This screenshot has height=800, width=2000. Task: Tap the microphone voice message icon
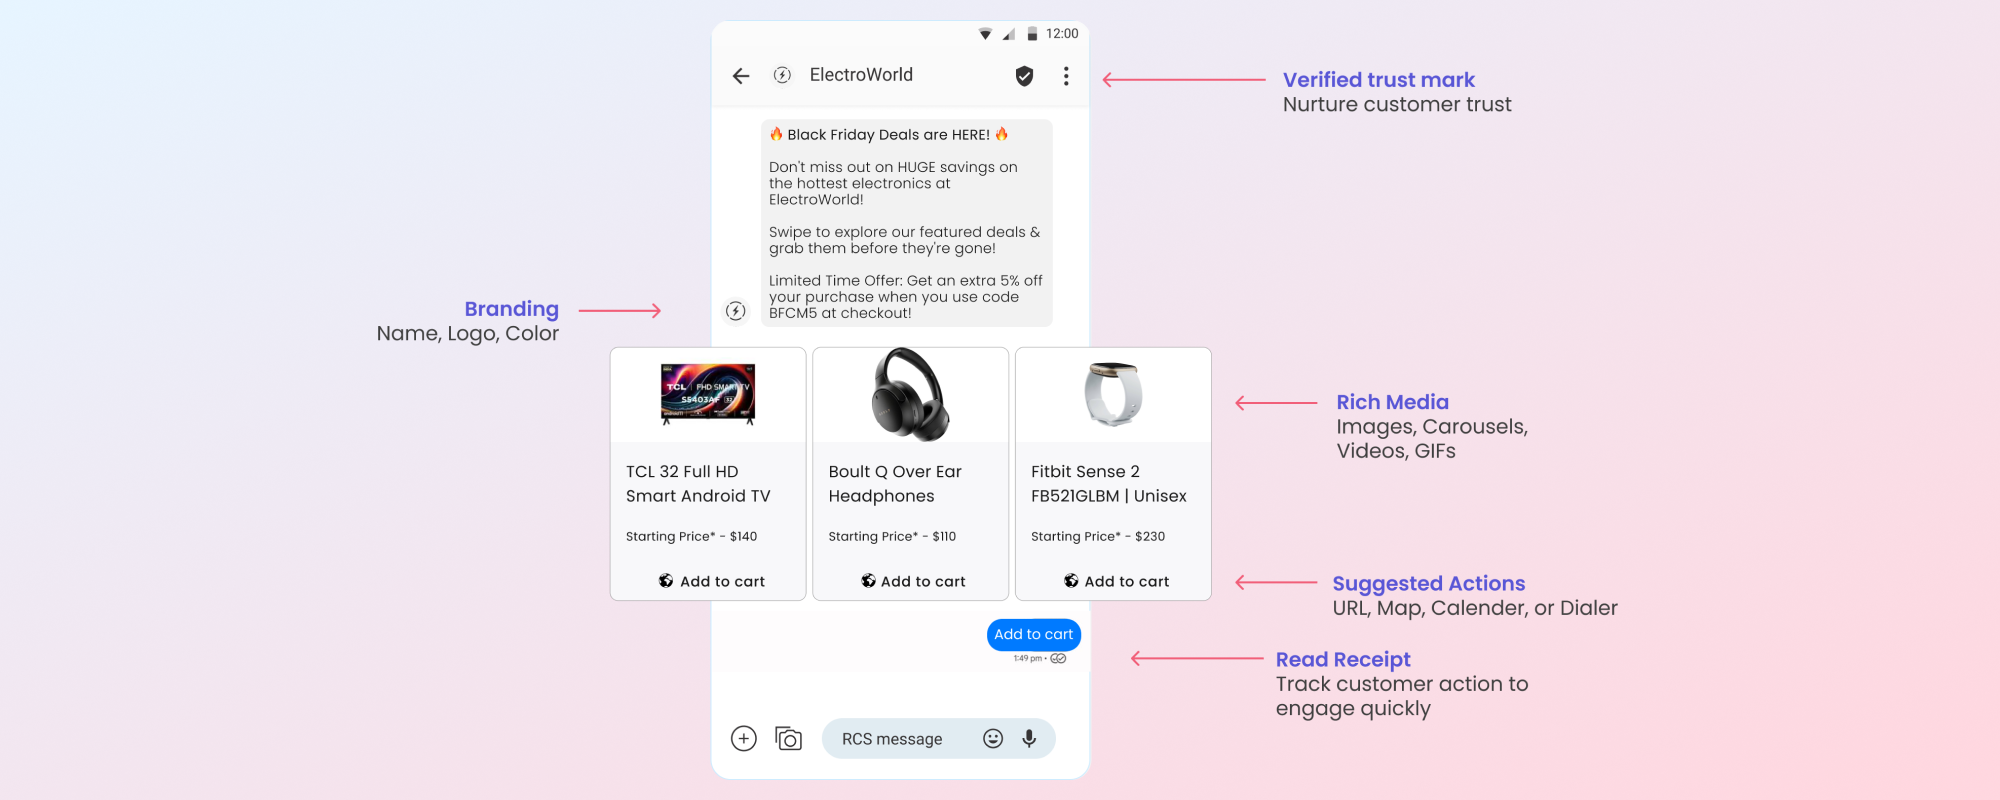[1029, 738]
